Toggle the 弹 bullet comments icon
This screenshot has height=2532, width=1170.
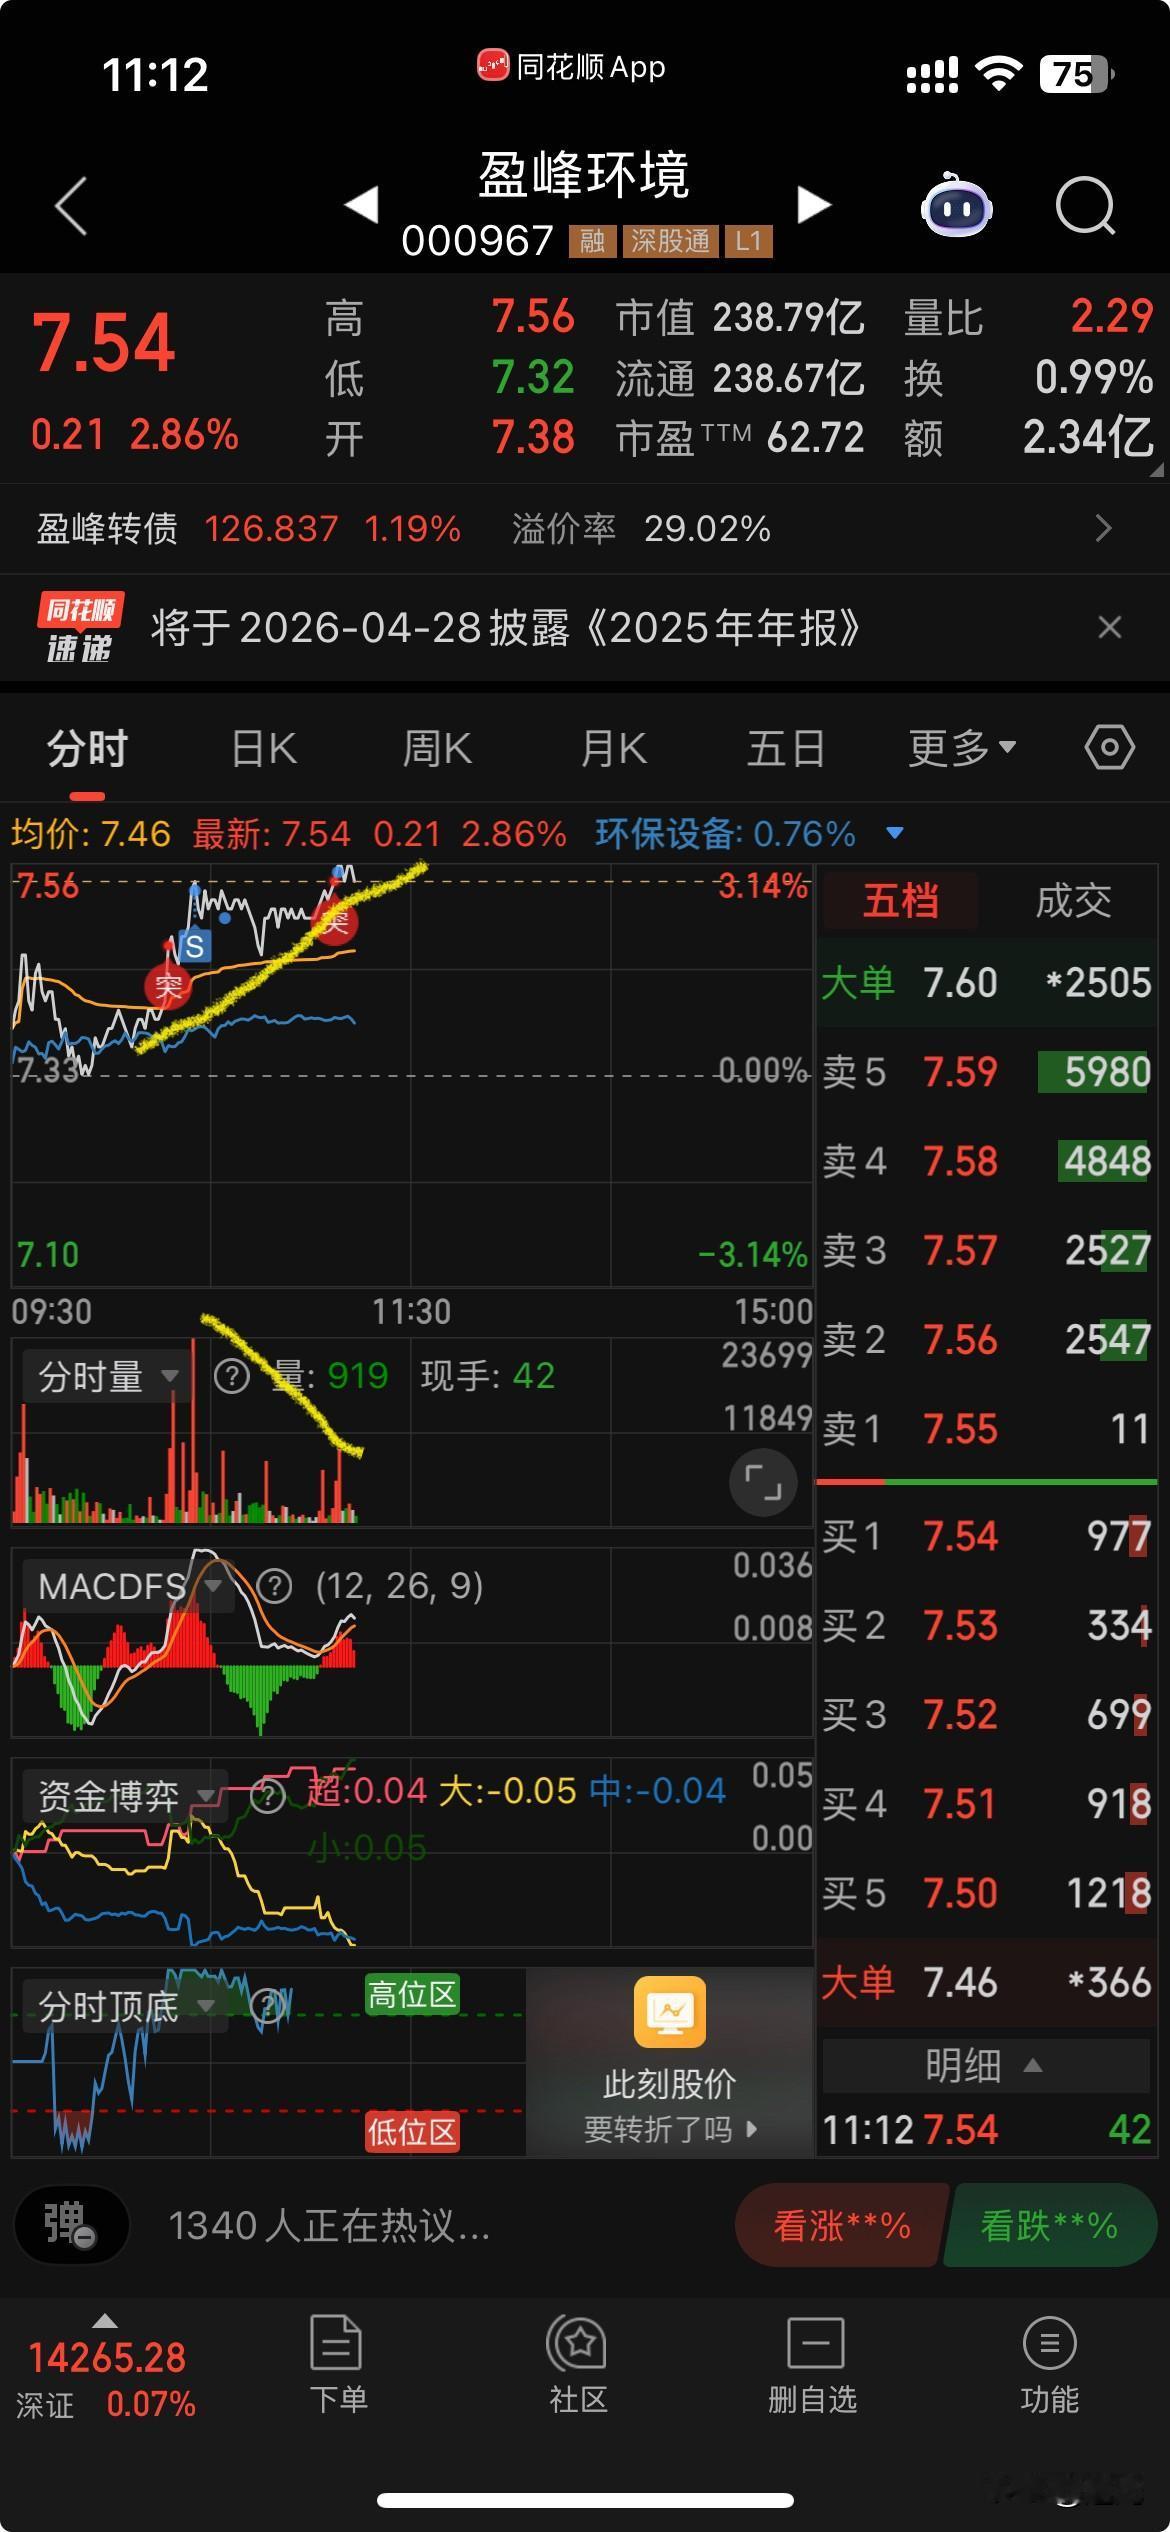click(71, 2226)
